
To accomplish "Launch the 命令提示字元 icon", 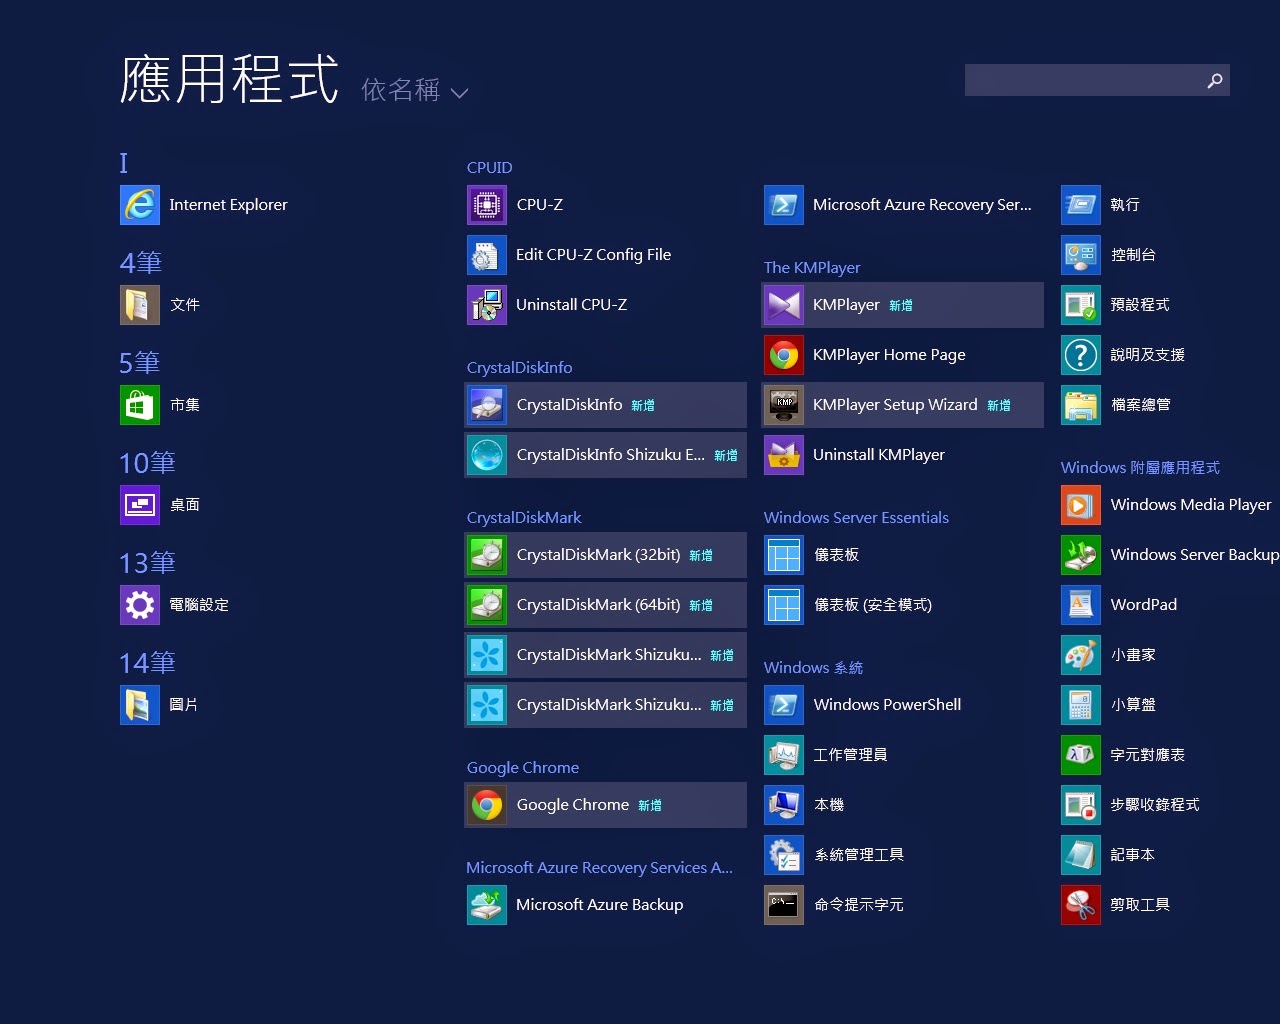I will [x=784, y=905].
